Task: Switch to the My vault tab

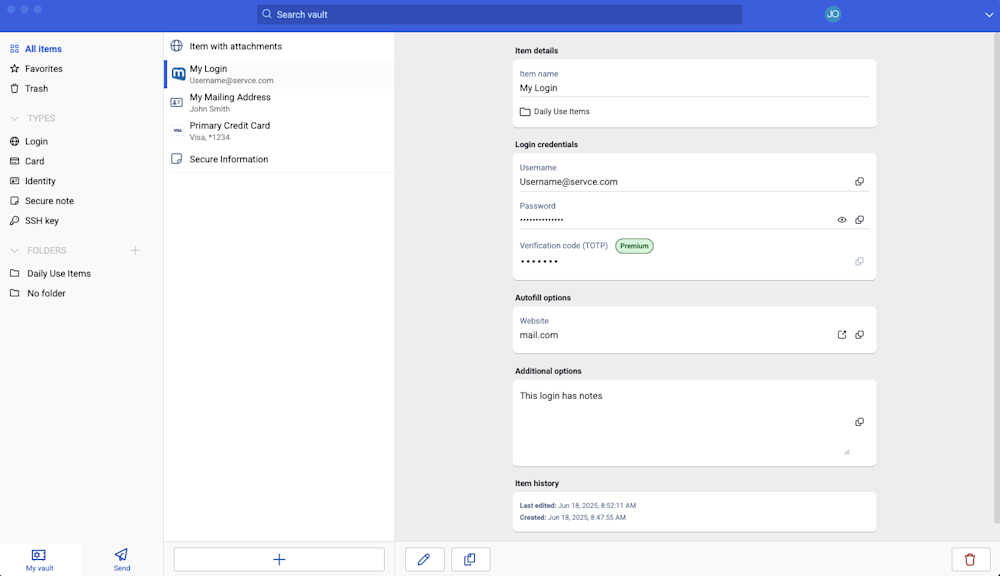Action: click(x=39, y=558)
